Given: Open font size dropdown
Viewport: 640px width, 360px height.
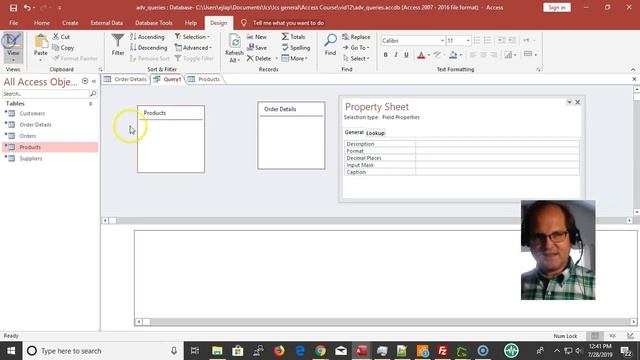Looking at the screenshot, I should 468,41.
